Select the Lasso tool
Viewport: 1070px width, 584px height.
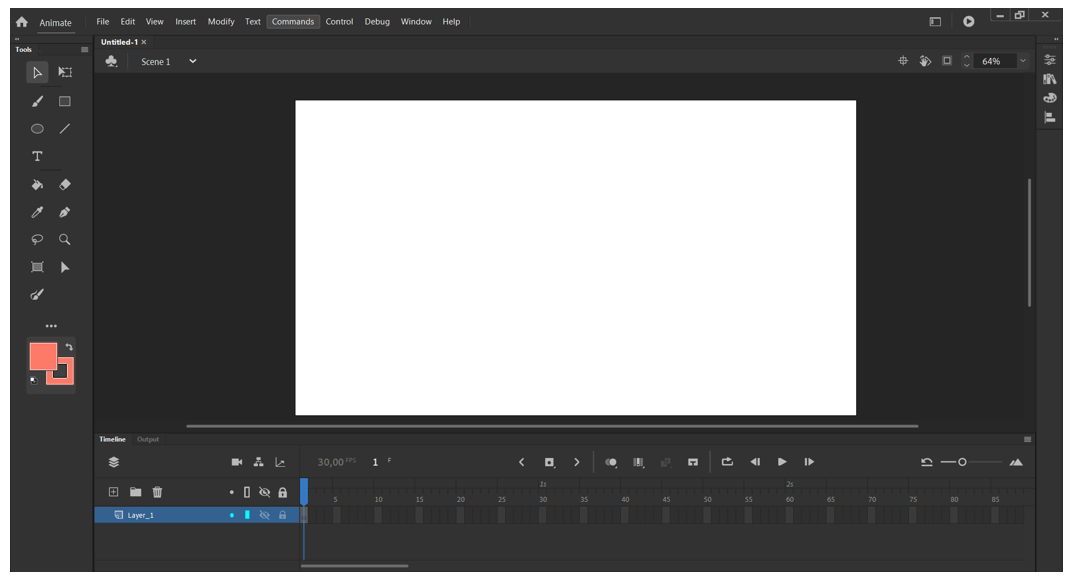[37, 239]
